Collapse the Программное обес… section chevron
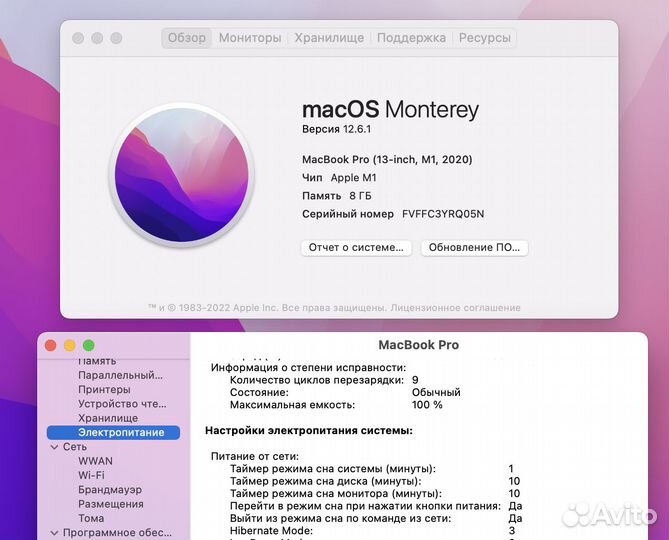The image size is (669, 540). (x=54, y=533)
